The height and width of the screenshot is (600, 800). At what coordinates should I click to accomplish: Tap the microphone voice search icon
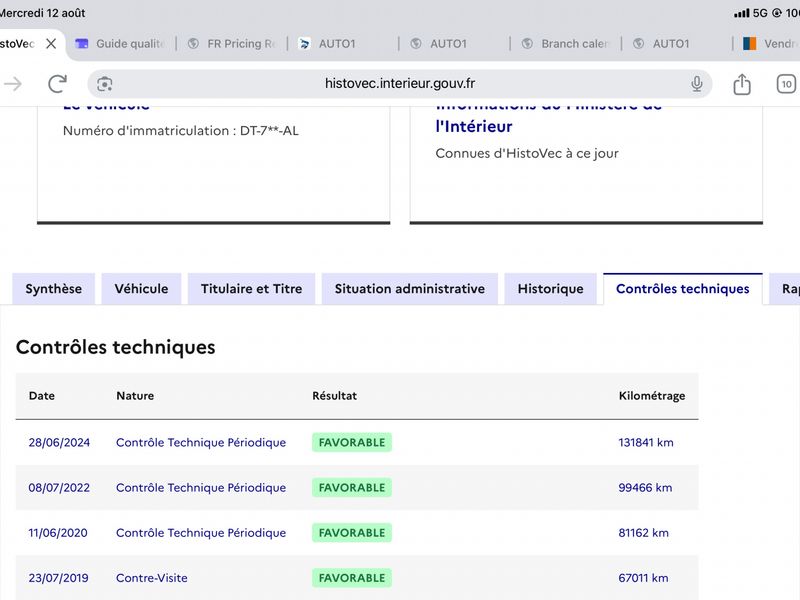(696, 84)
